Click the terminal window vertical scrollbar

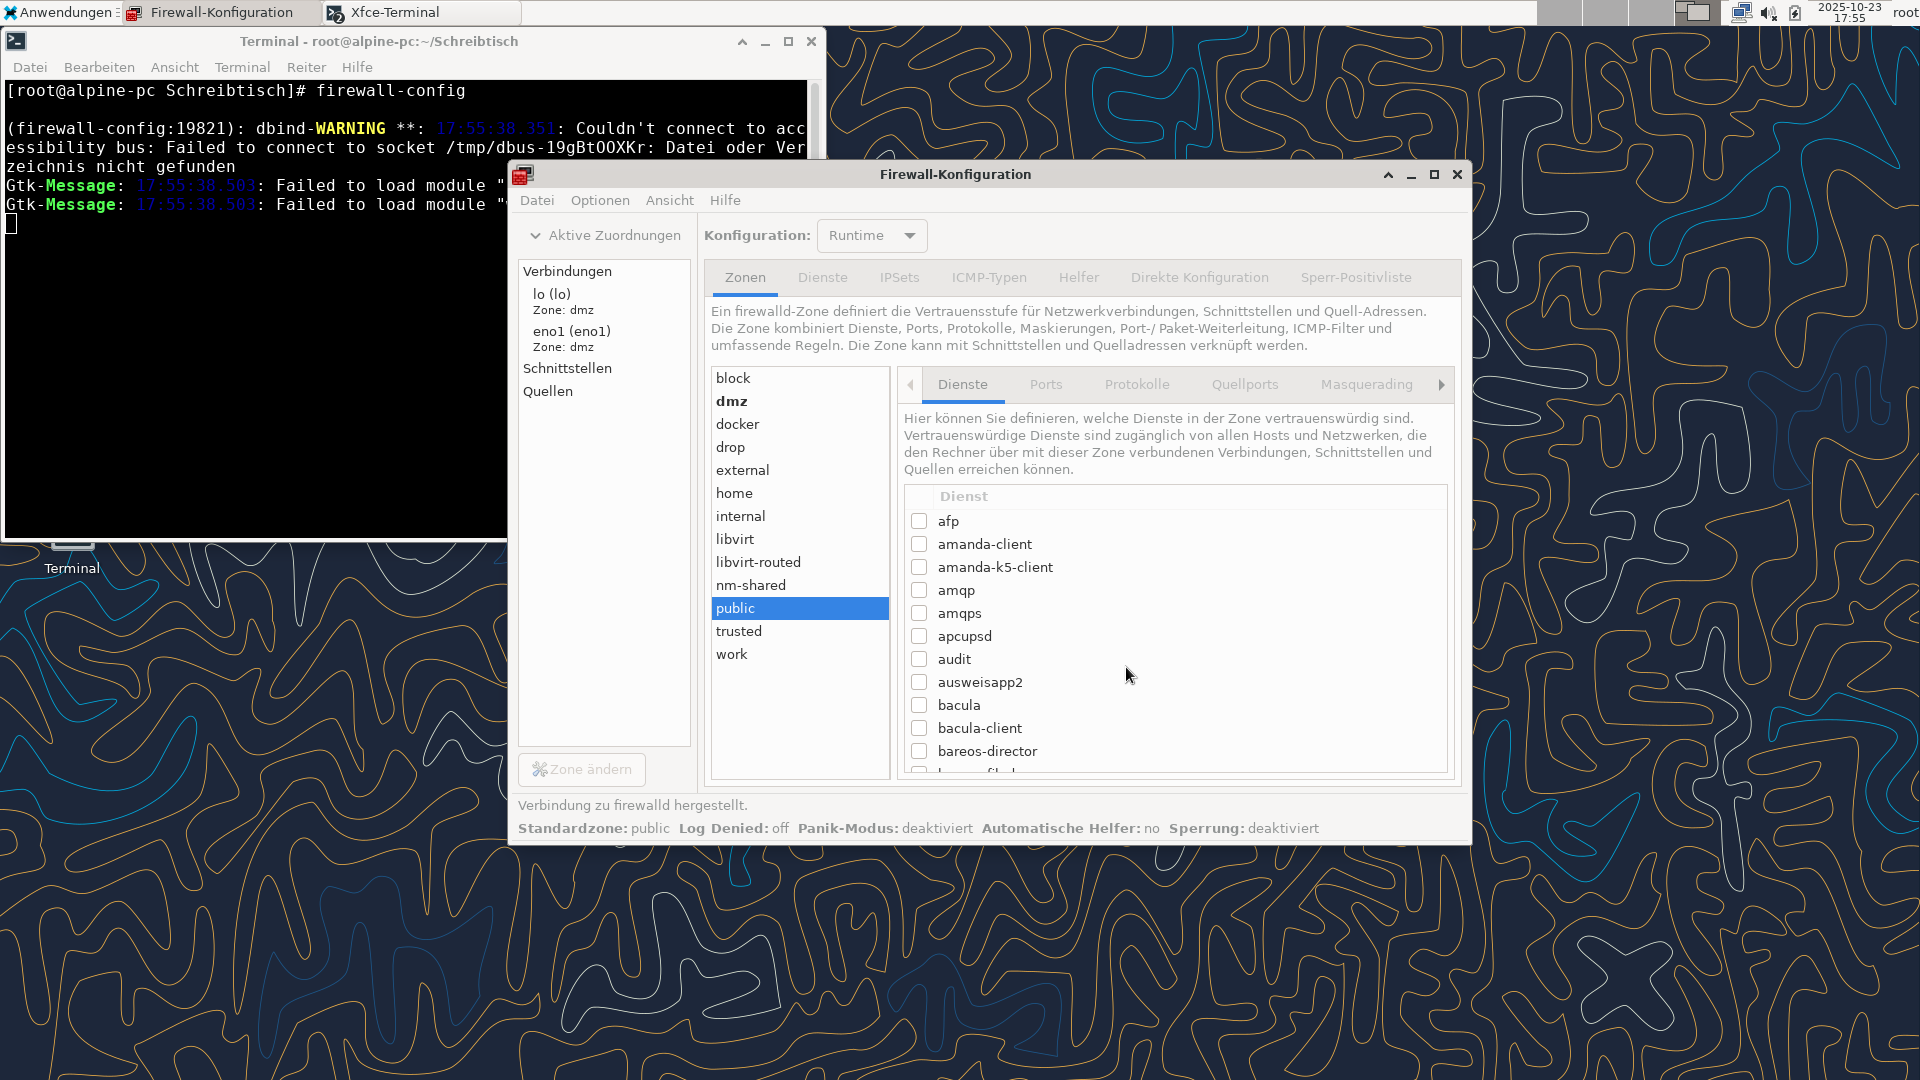(814, 120)
